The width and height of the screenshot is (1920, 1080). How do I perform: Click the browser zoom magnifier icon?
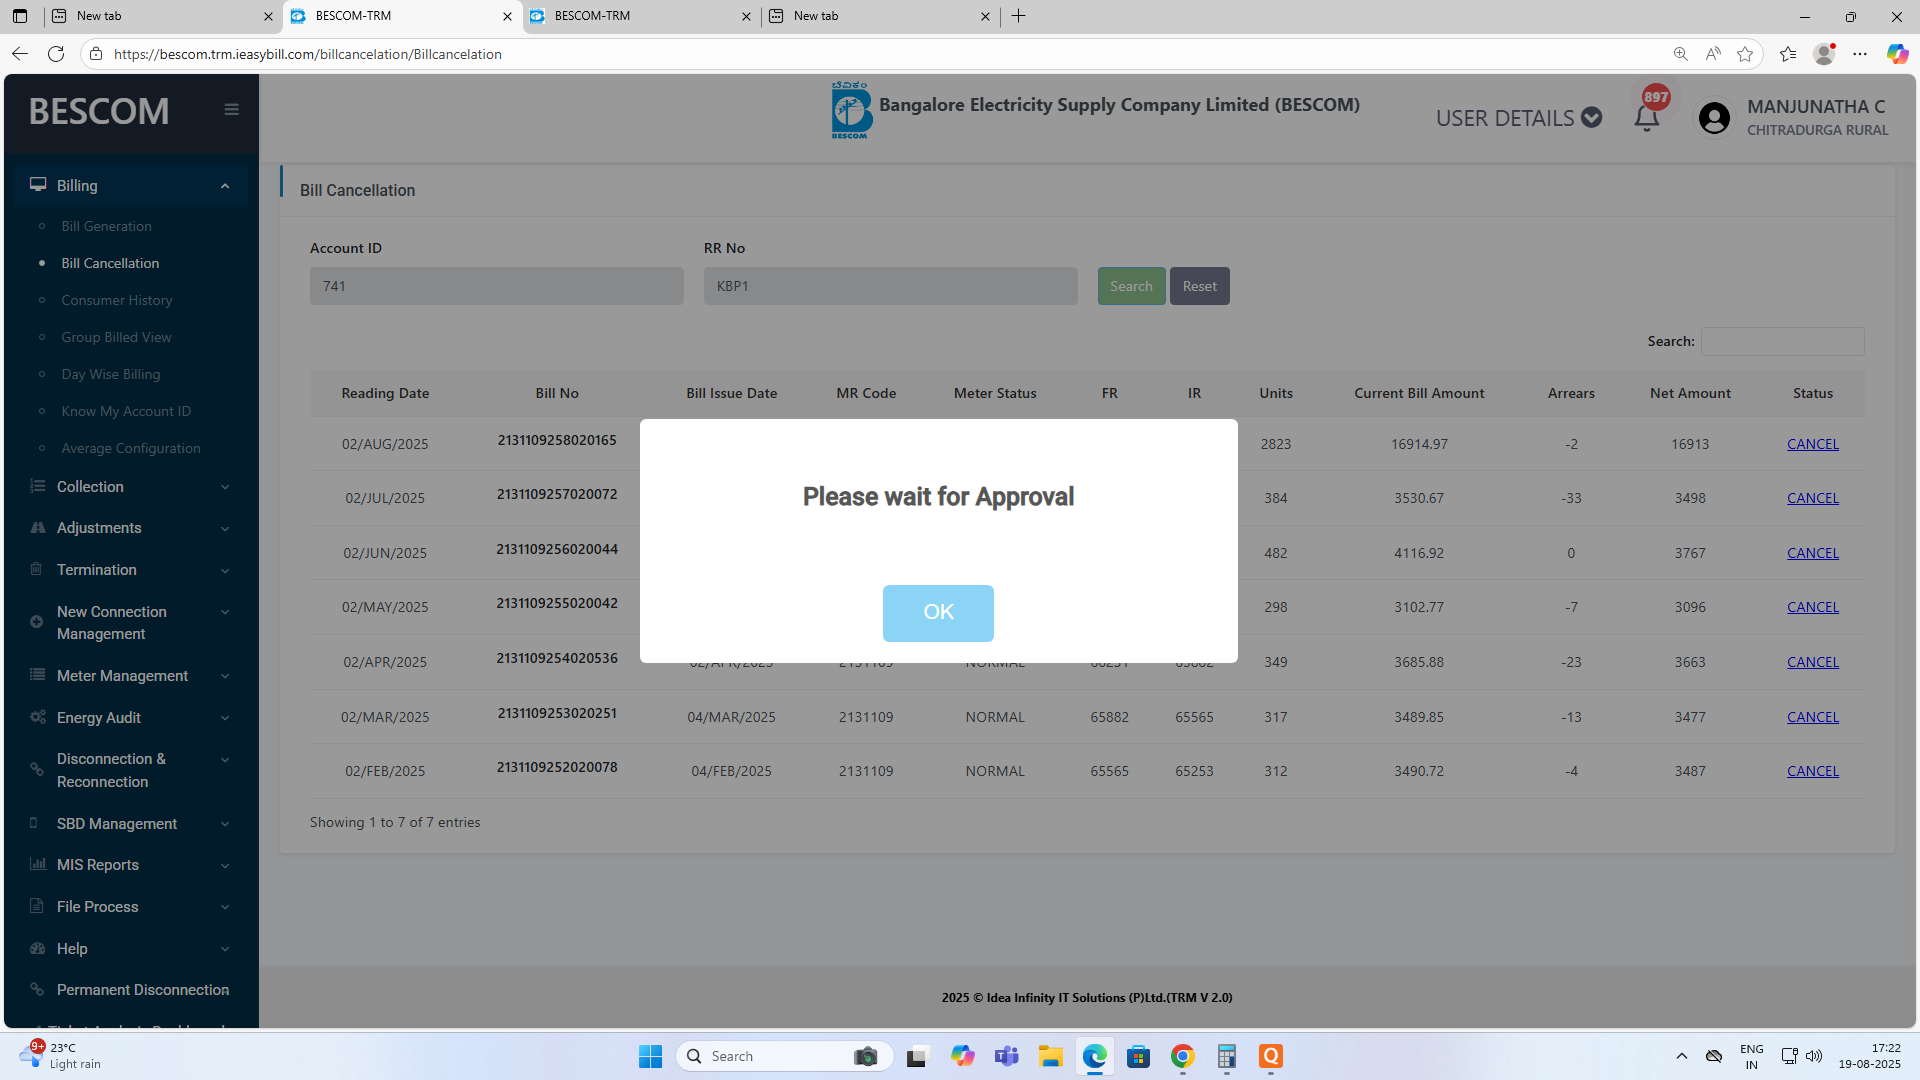[1680, 54]
